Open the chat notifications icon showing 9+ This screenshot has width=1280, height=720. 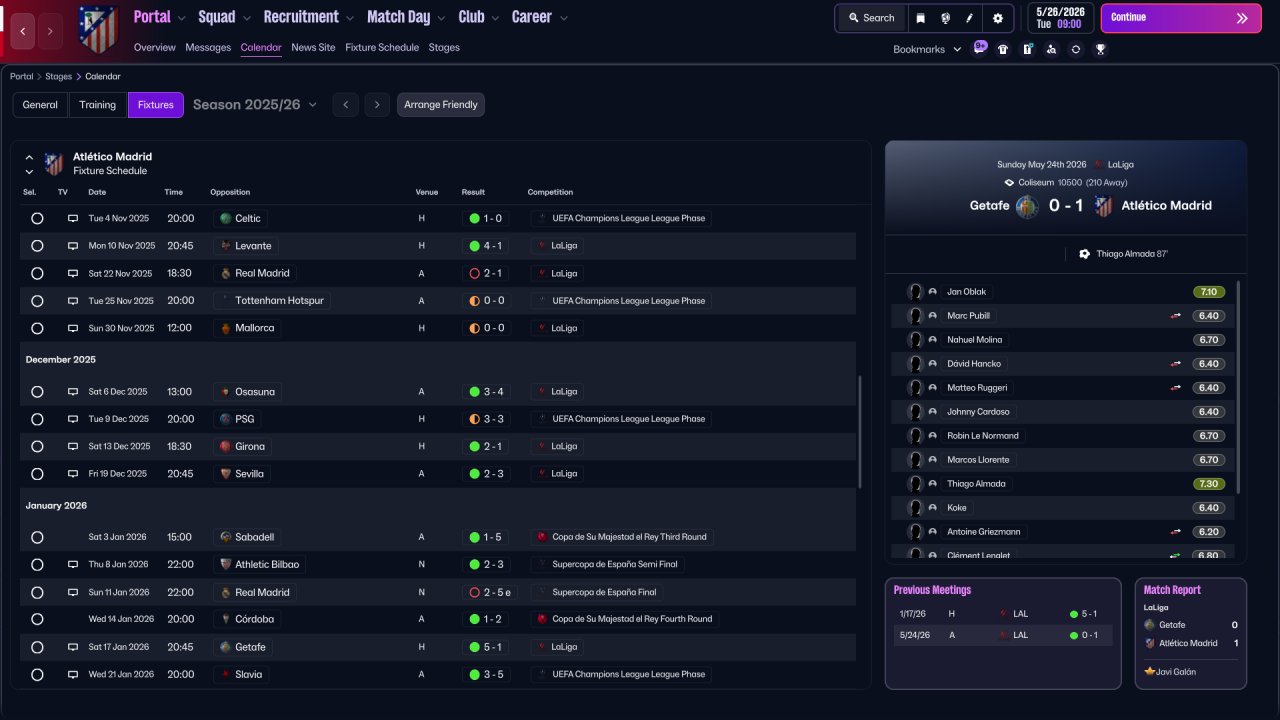click(979, 48)
